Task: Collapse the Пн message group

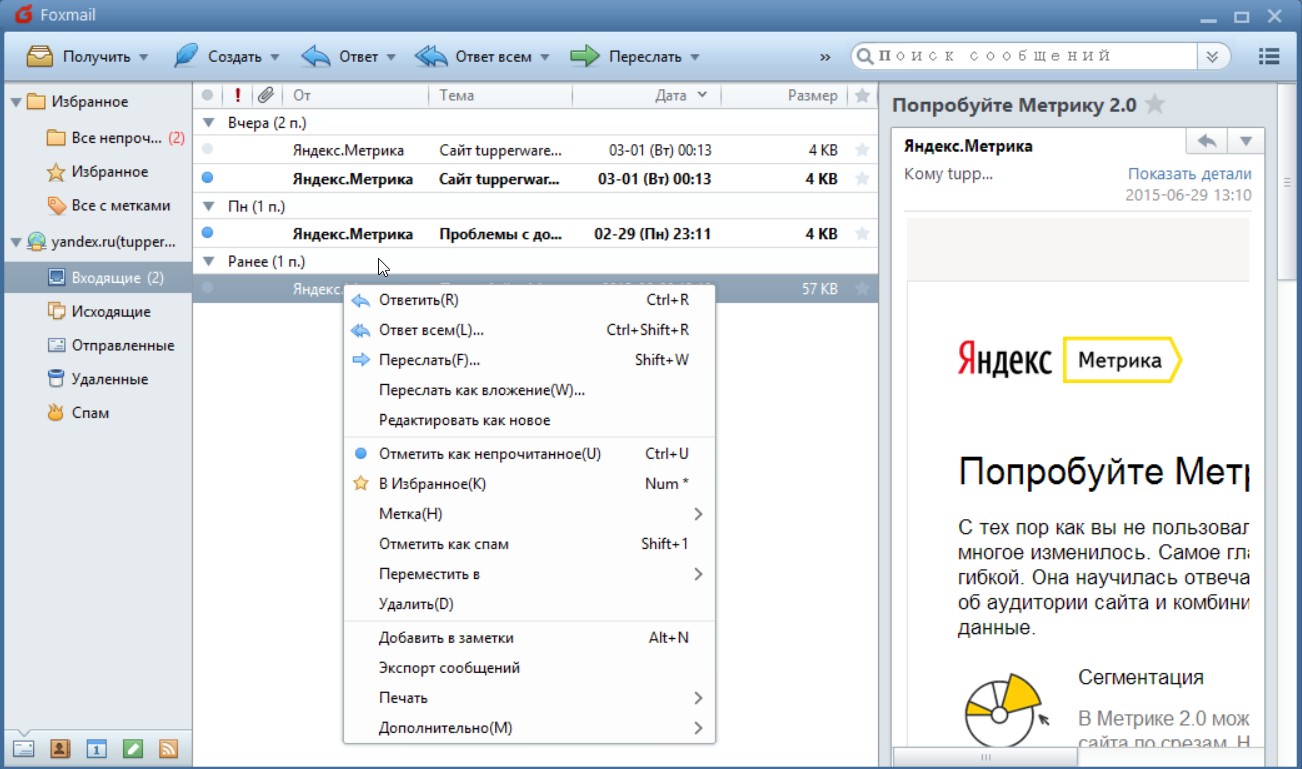Action: 209,207
